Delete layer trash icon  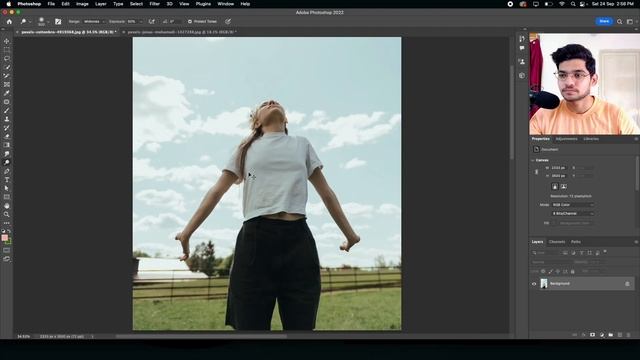point(629,335)
